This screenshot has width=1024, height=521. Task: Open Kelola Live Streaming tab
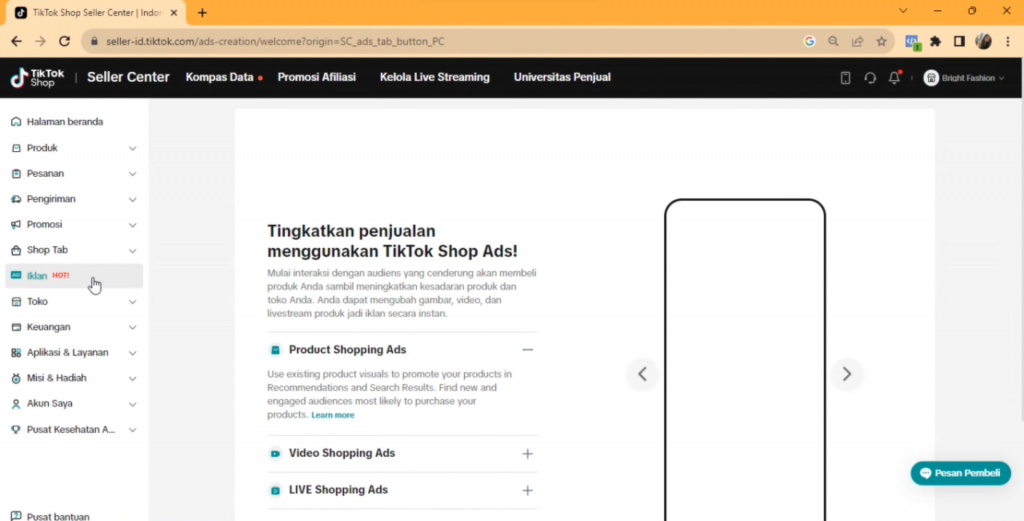point(434,77)
